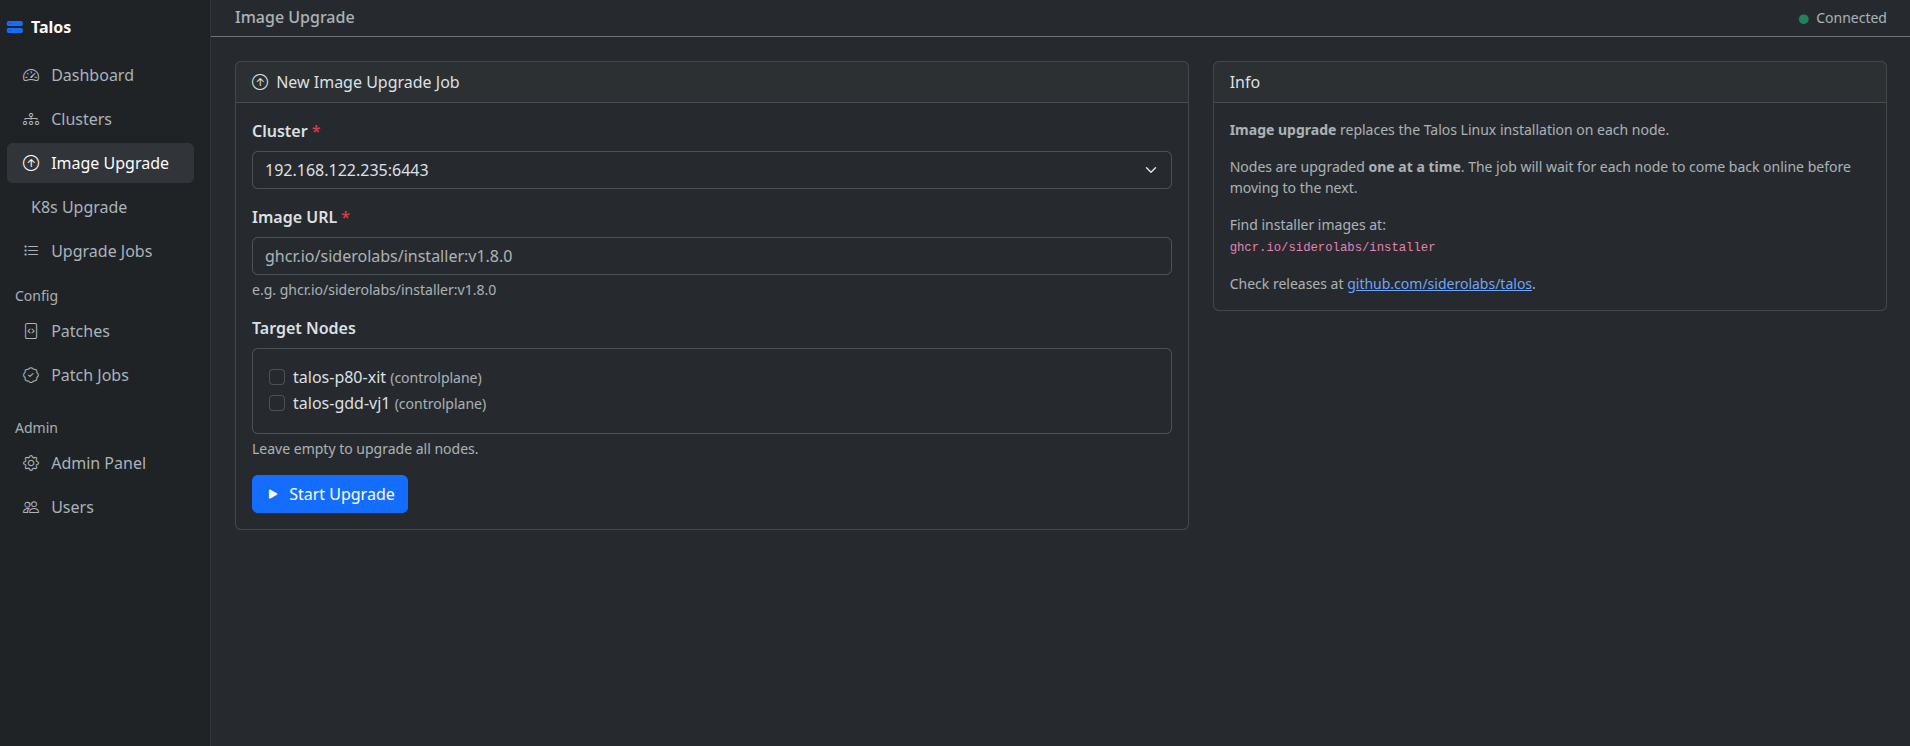1910x746 pixels.
Task: Select the talos-gdd-vj1 node label
Action: (x=341, y=403)
